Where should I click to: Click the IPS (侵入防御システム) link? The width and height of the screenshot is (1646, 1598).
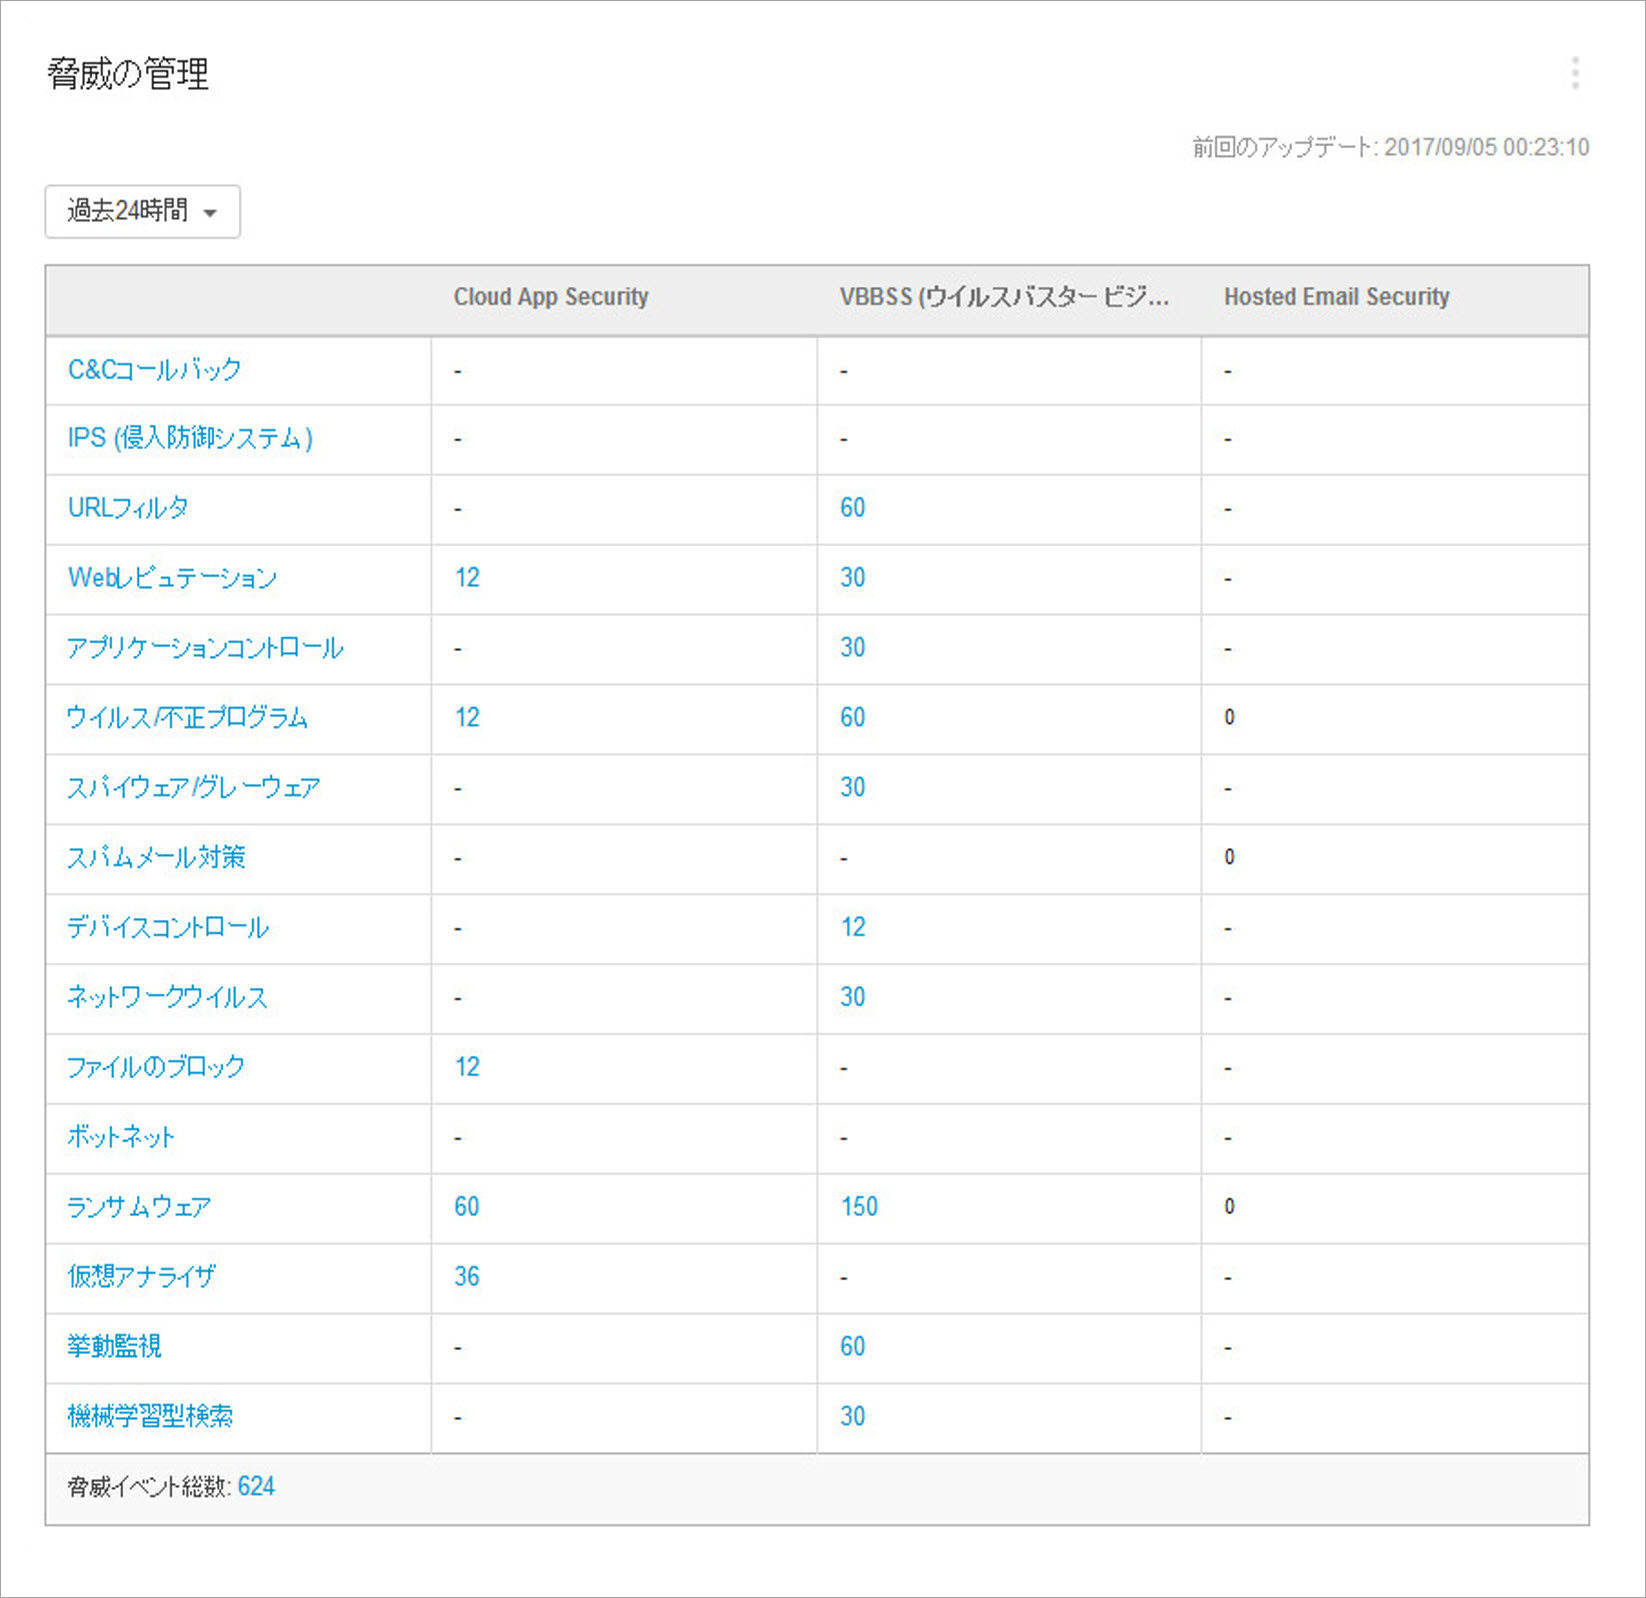[190, 439]
